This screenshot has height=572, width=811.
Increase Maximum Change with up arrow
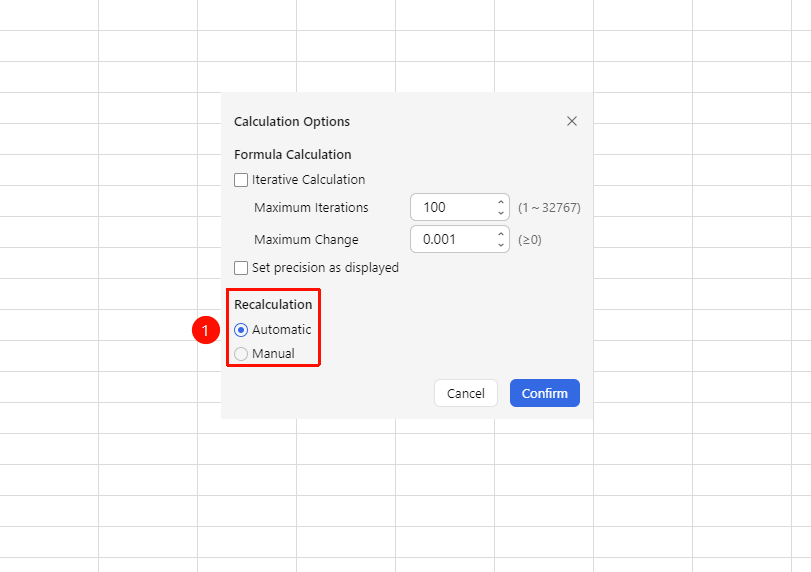501,234
